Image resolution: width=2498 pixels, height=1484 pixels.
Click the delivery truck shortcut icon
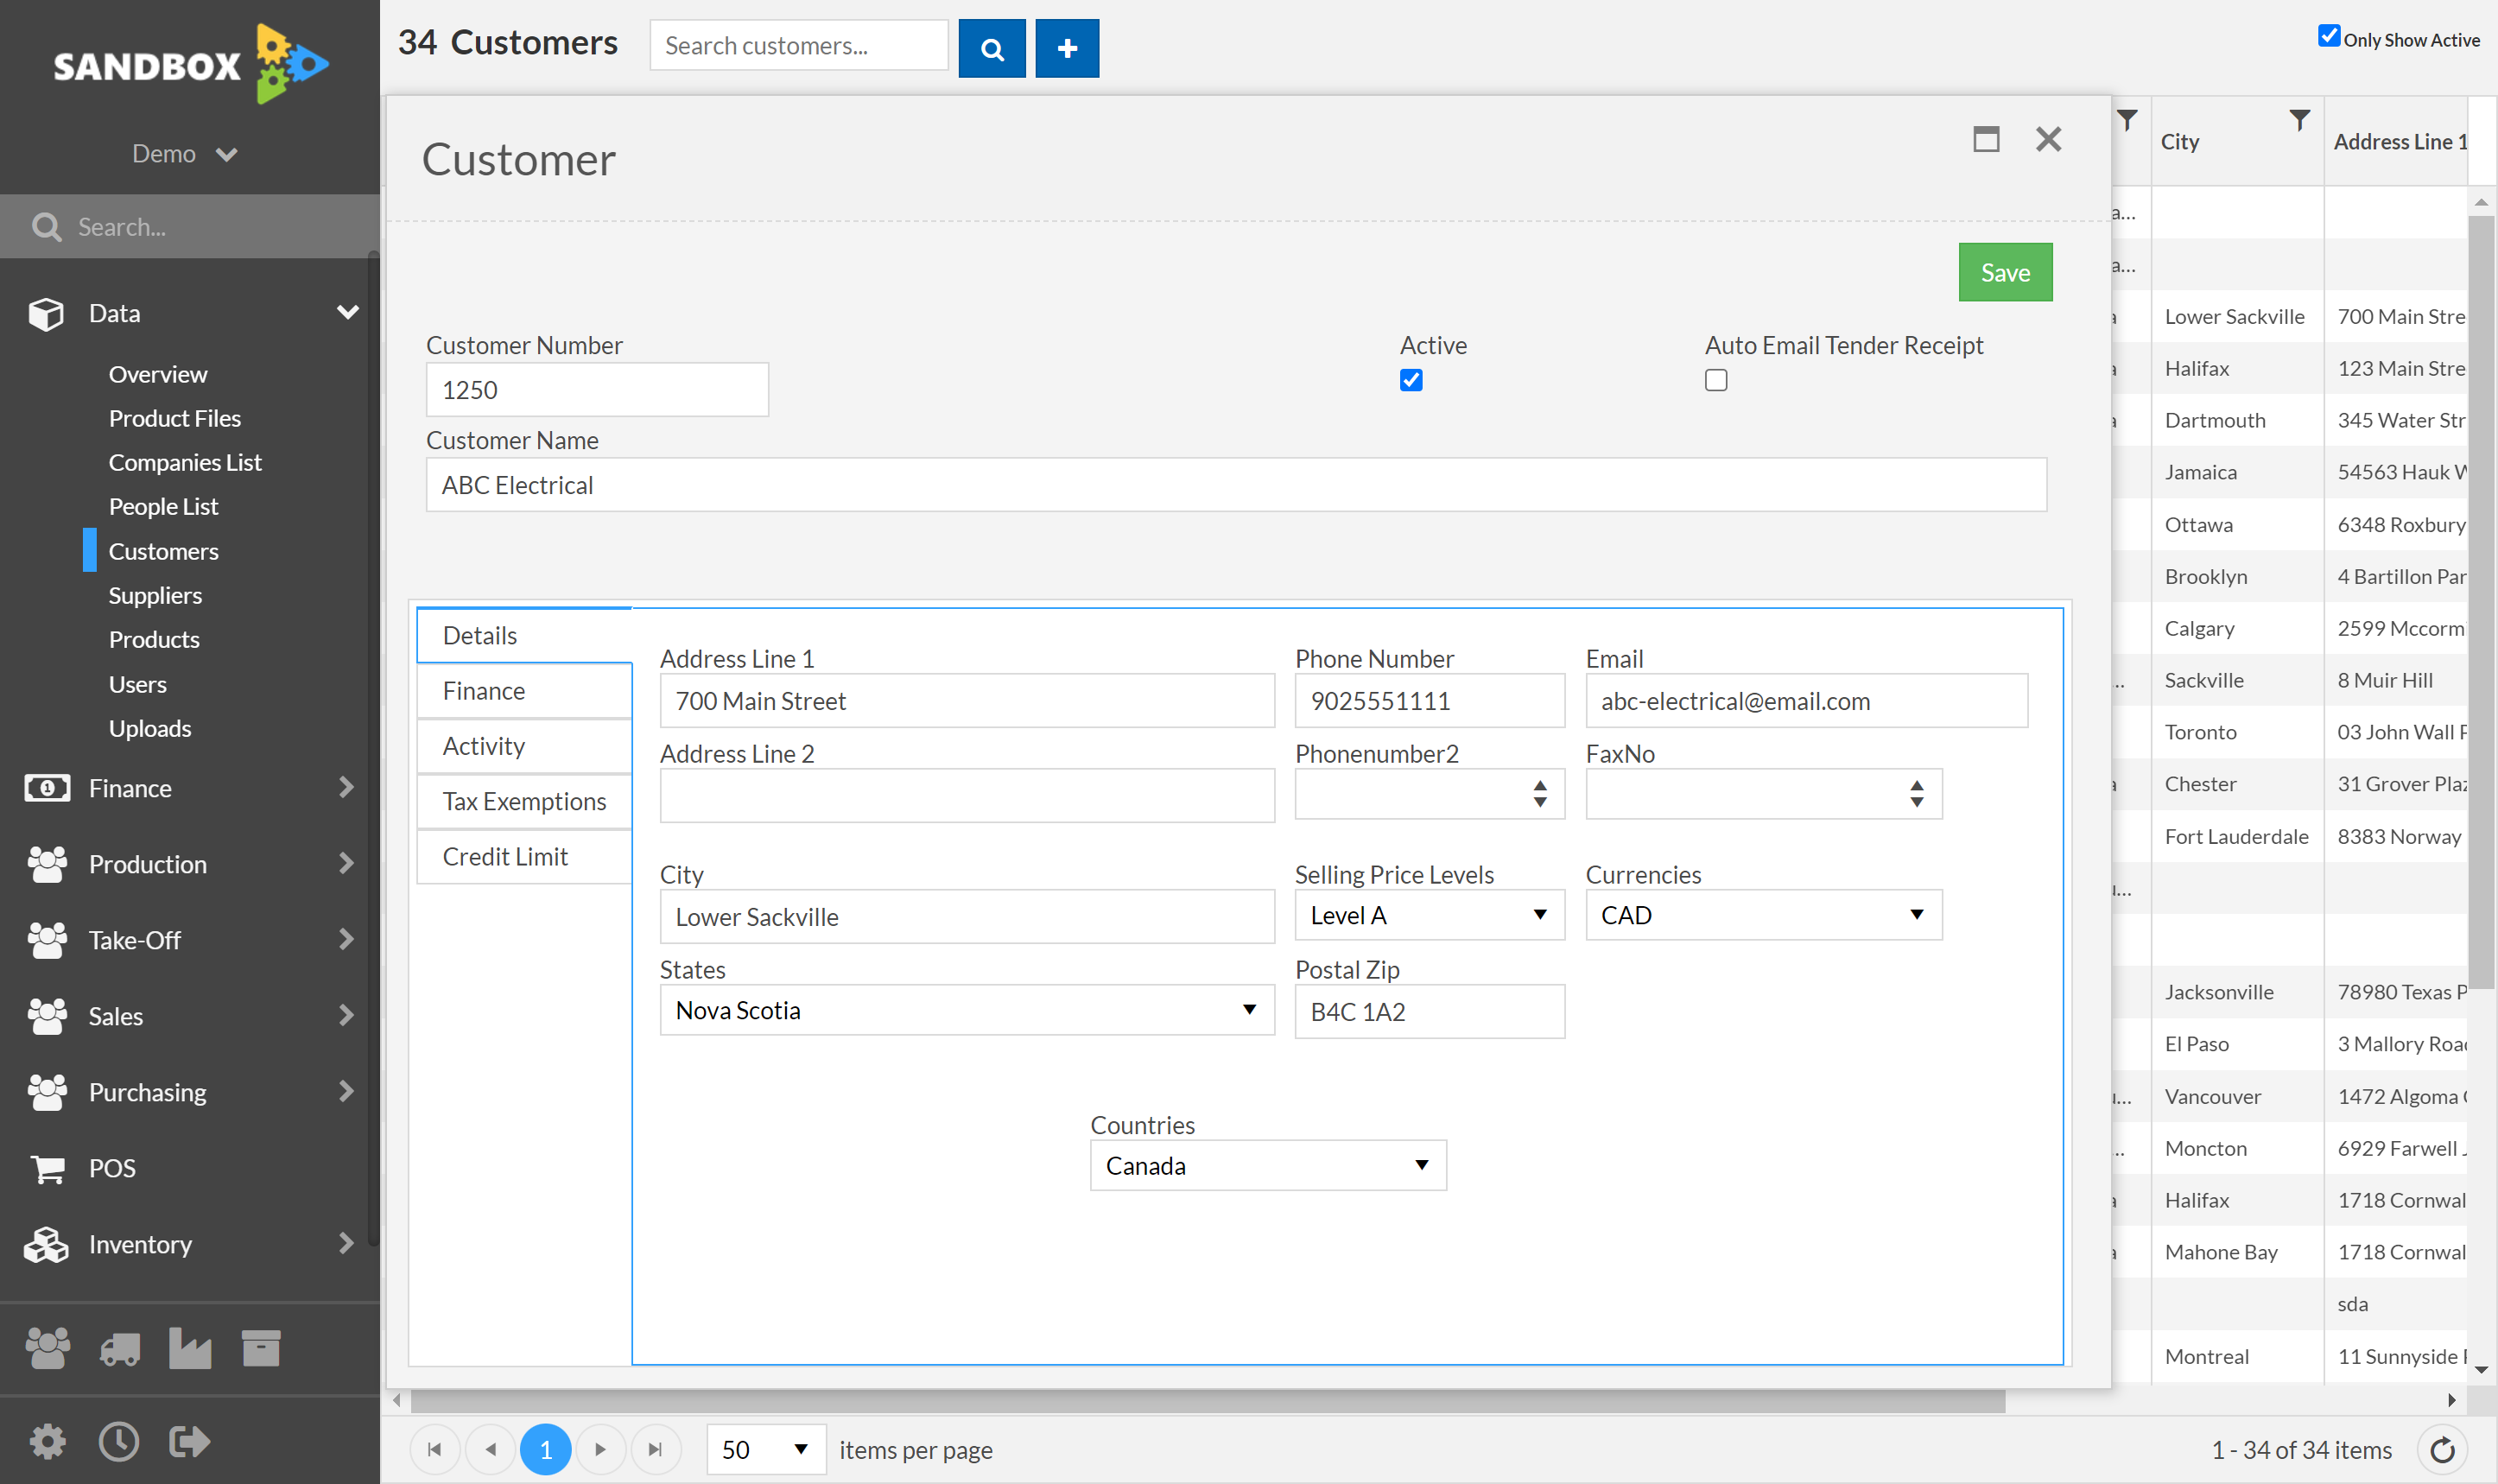tap(119, 1350)
